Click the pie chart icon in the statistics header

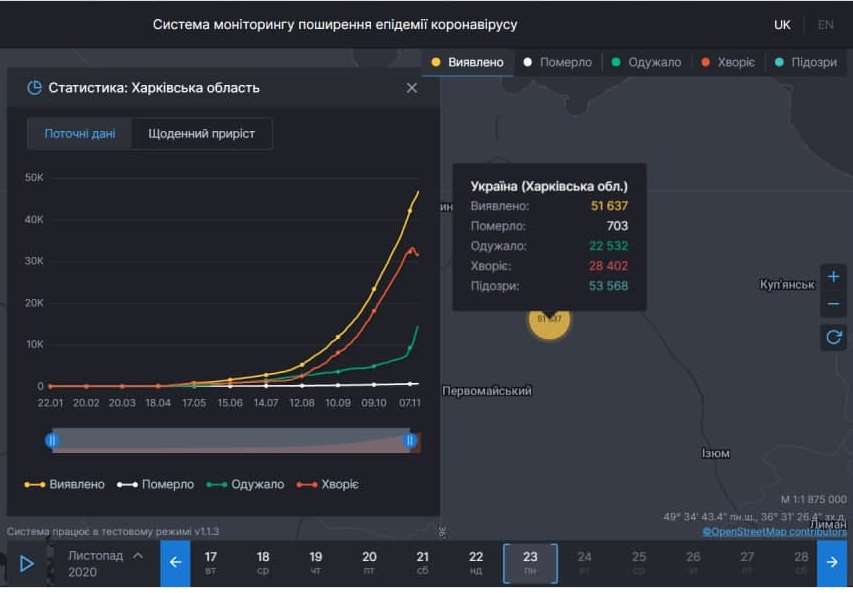(x=30, y=87)
